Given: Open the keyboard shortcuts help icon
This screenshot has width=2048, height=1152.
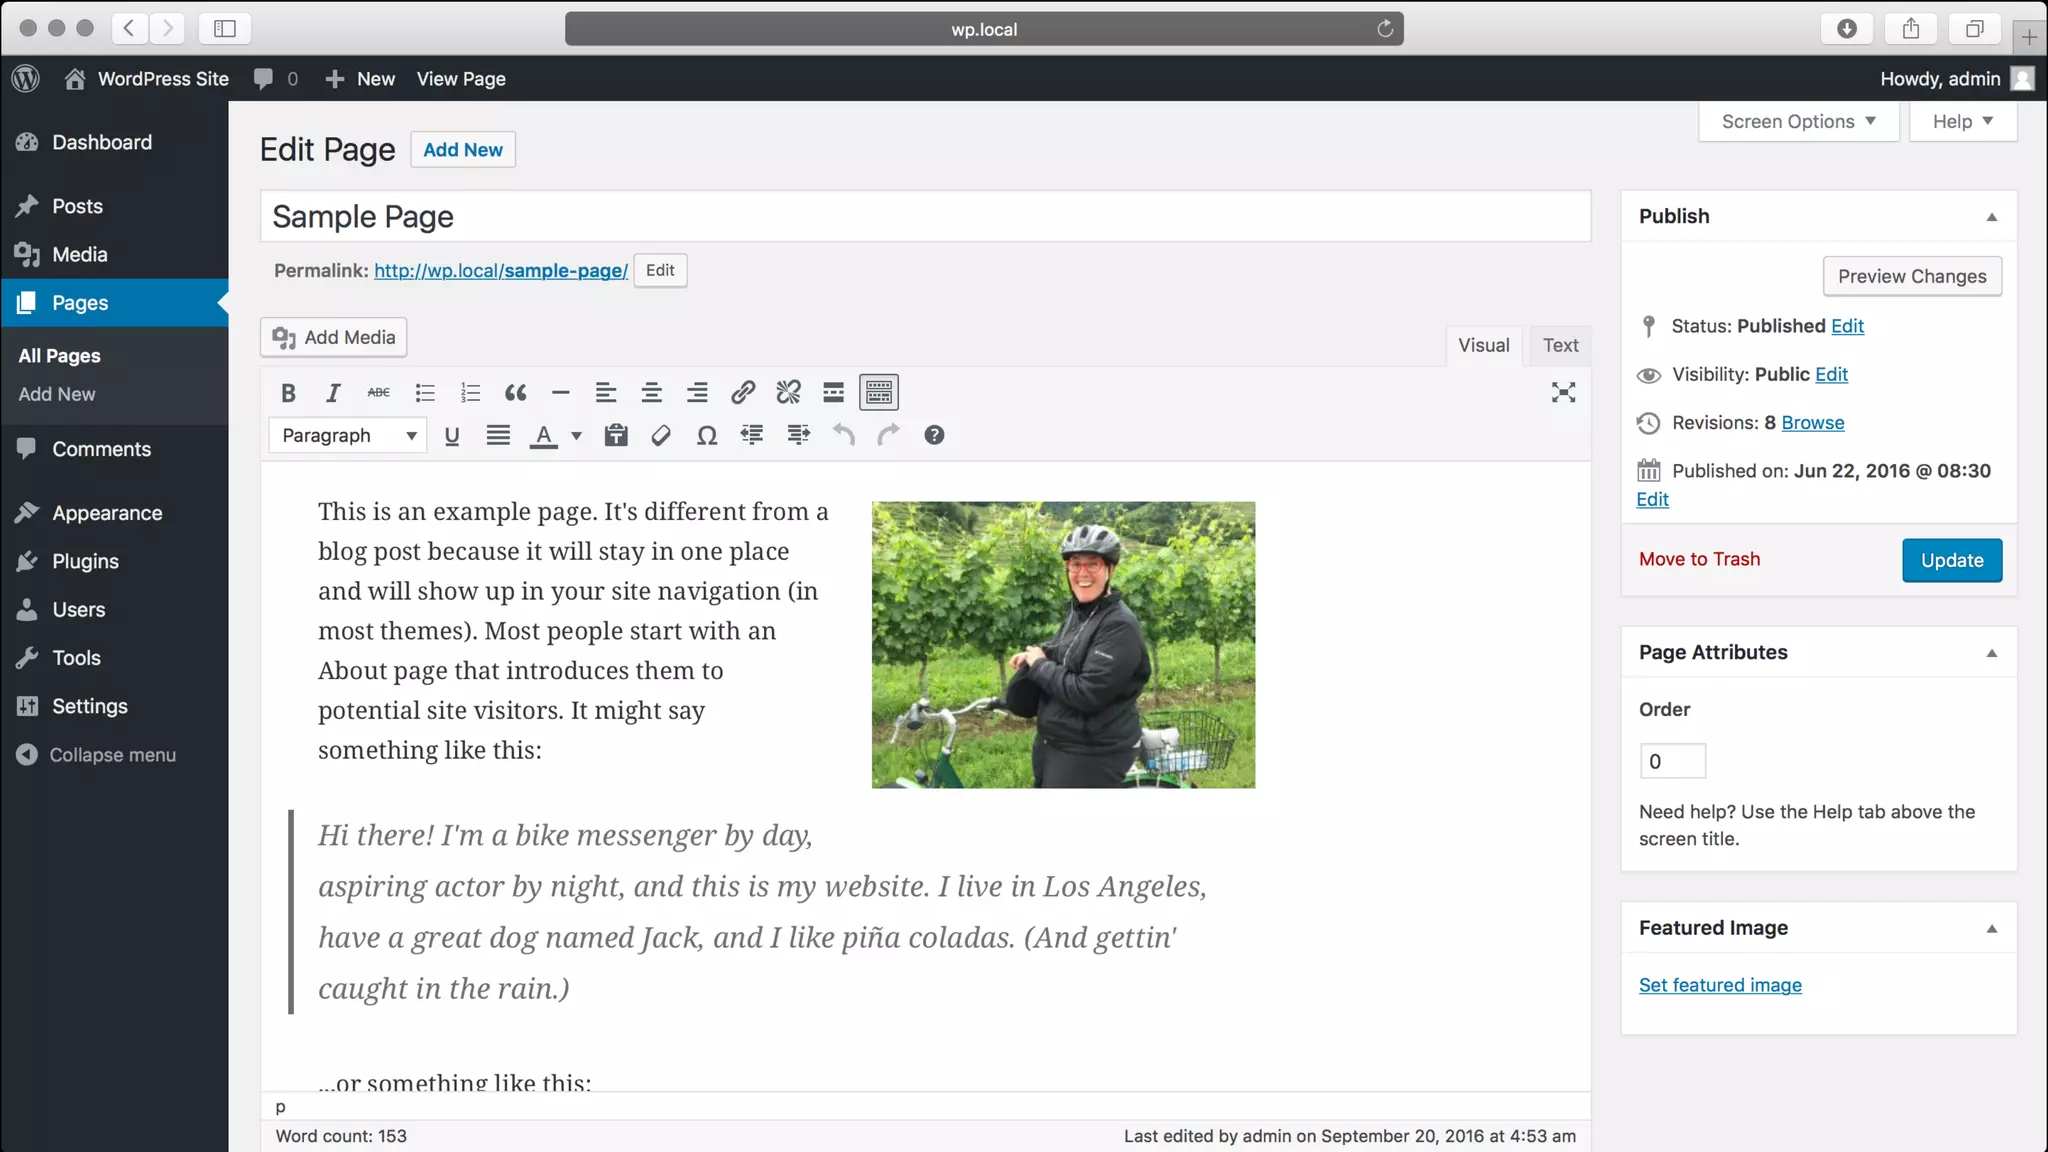Looking at the screenshot, I should [x=933, y=435].
